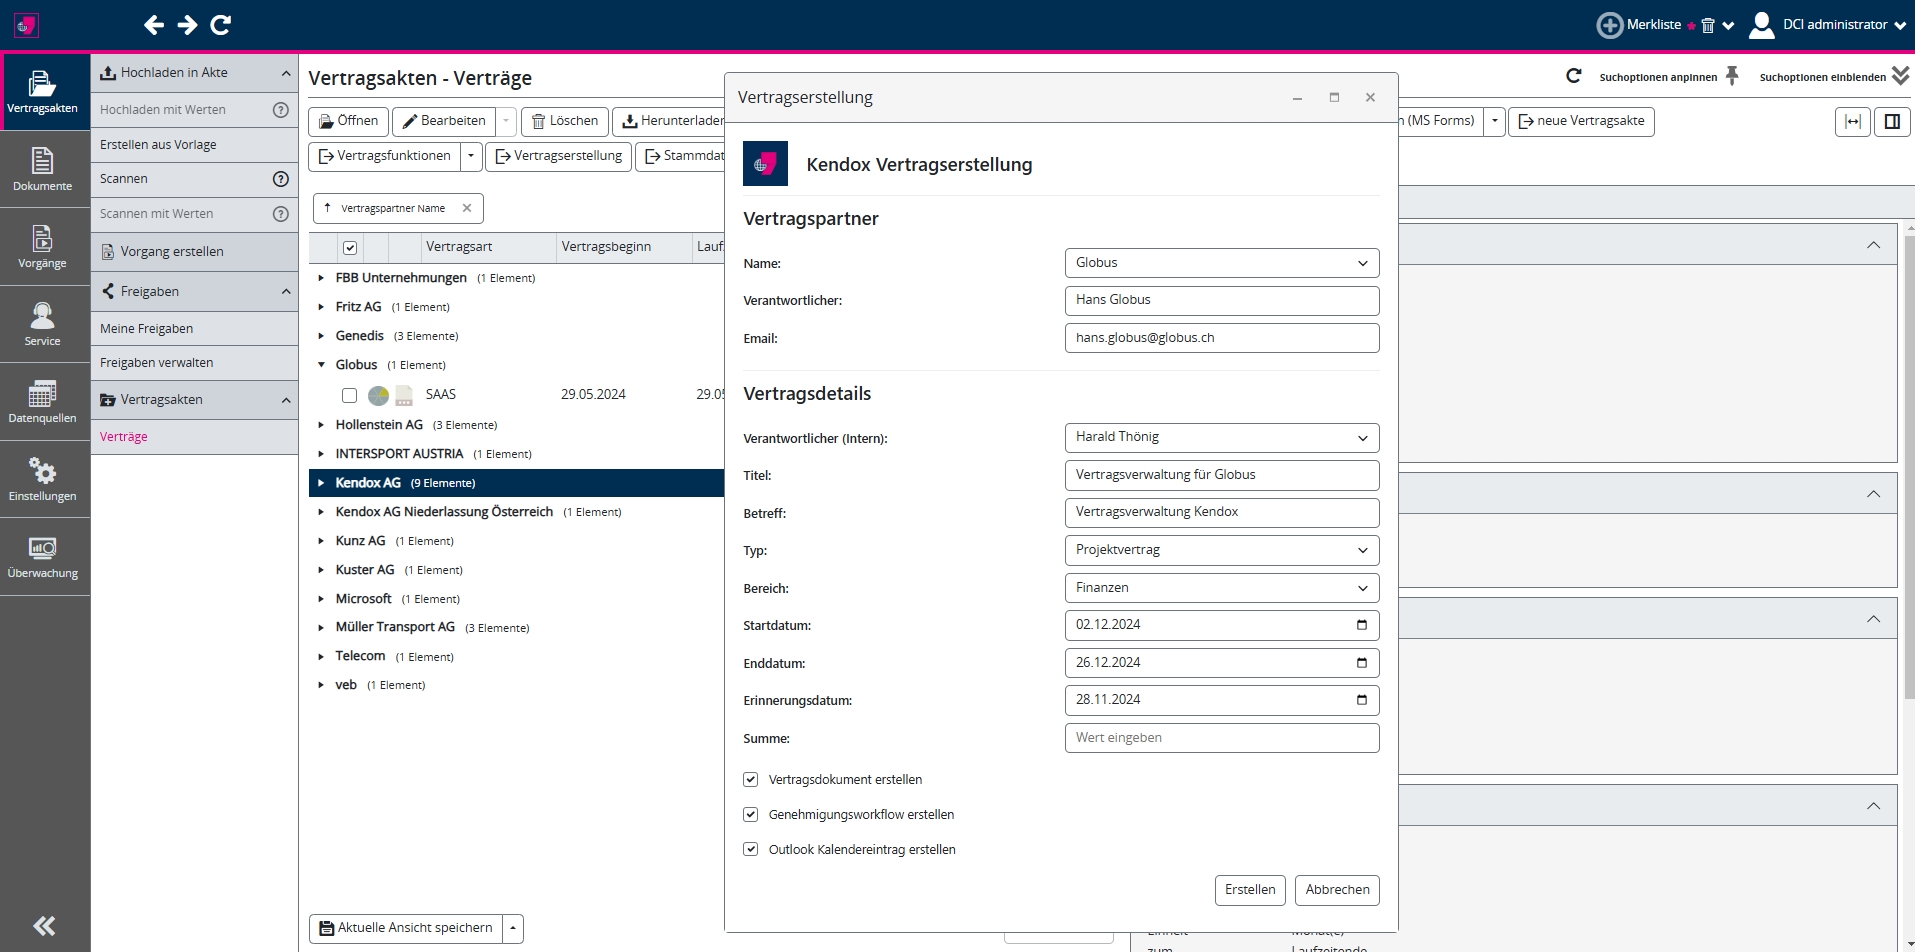The height and width of the screenshot is (952, 1915).
Task: Click the Abbrechen button
Action: [x=1337, y=890]
